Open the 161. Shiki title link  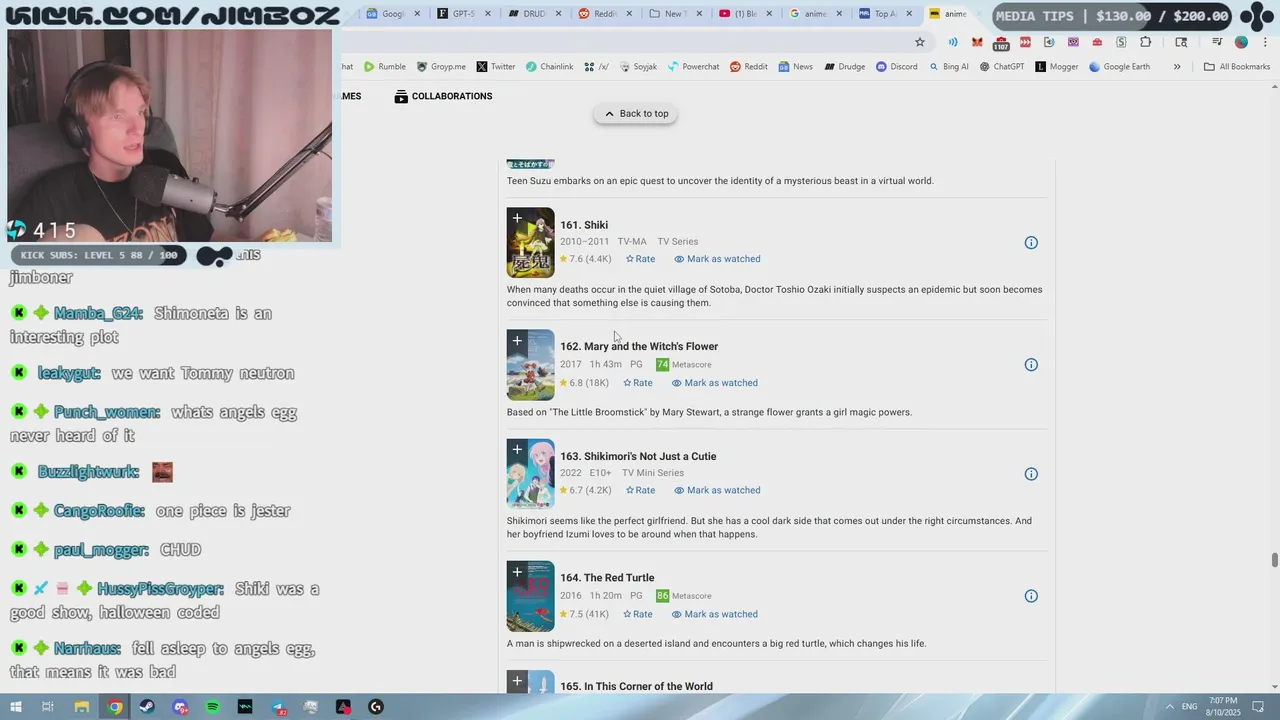(x=584, y=225)
